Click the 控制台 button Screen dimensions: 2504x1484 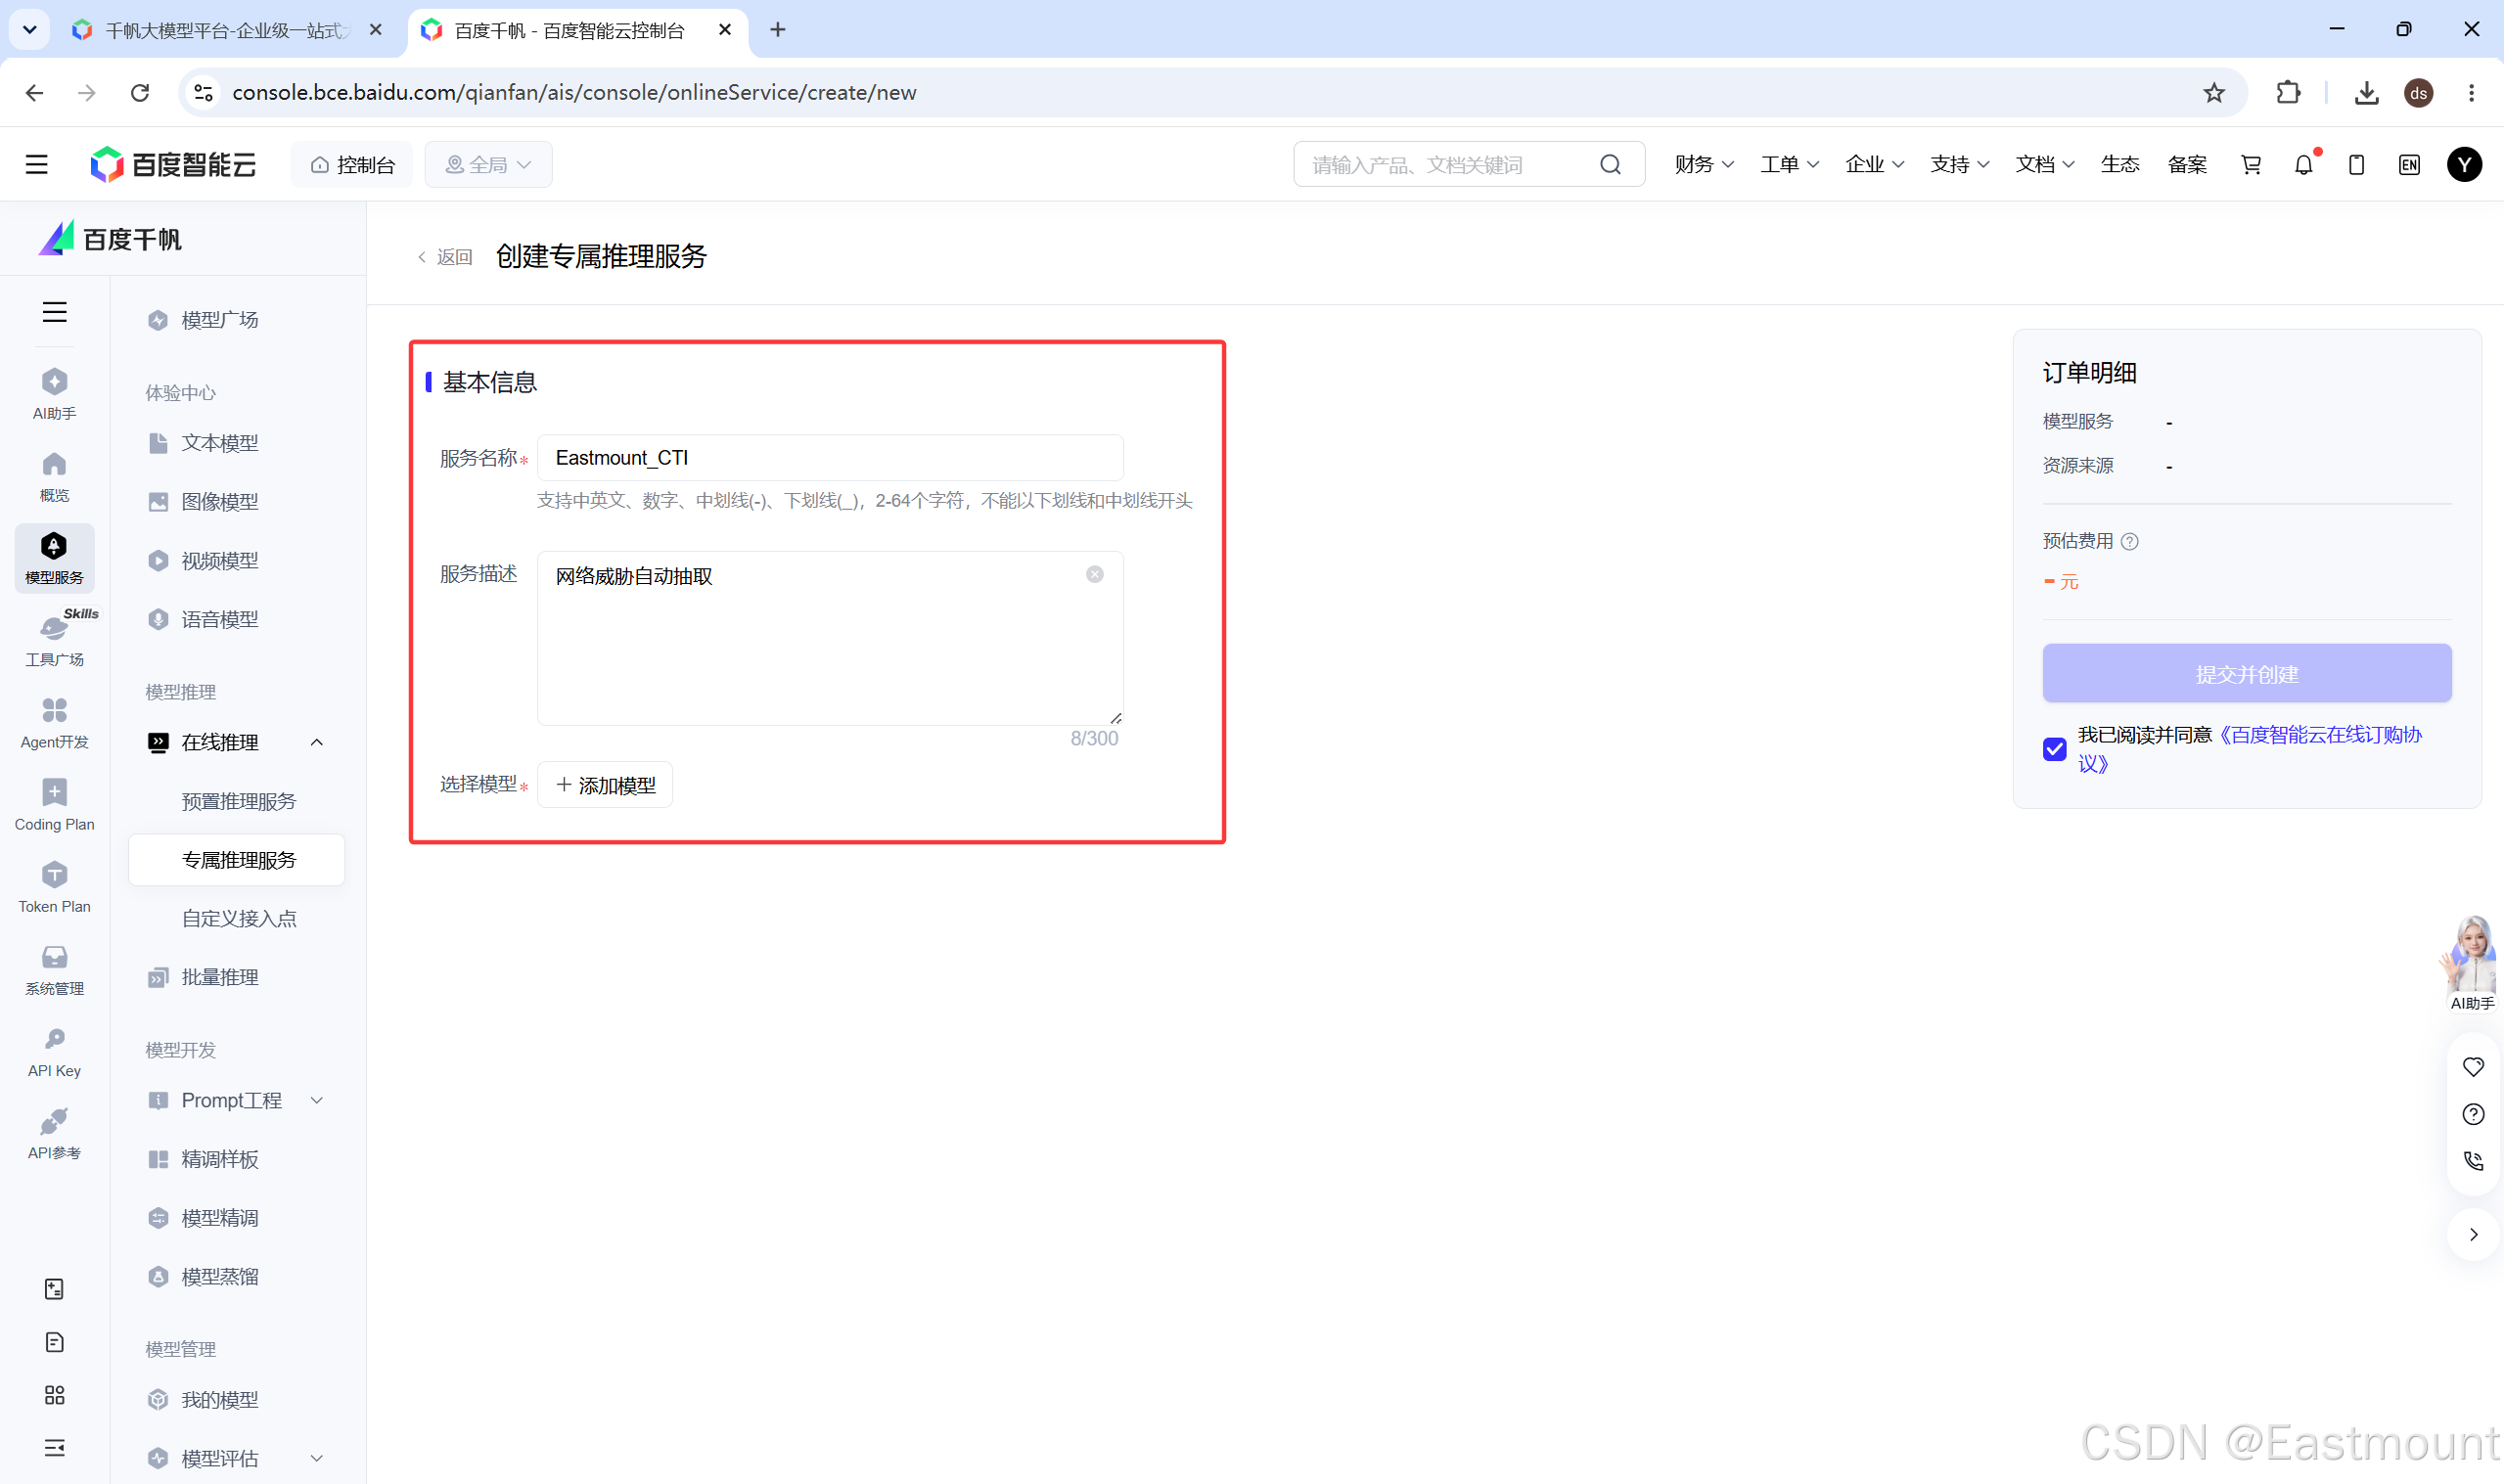[x=352, y=164]
